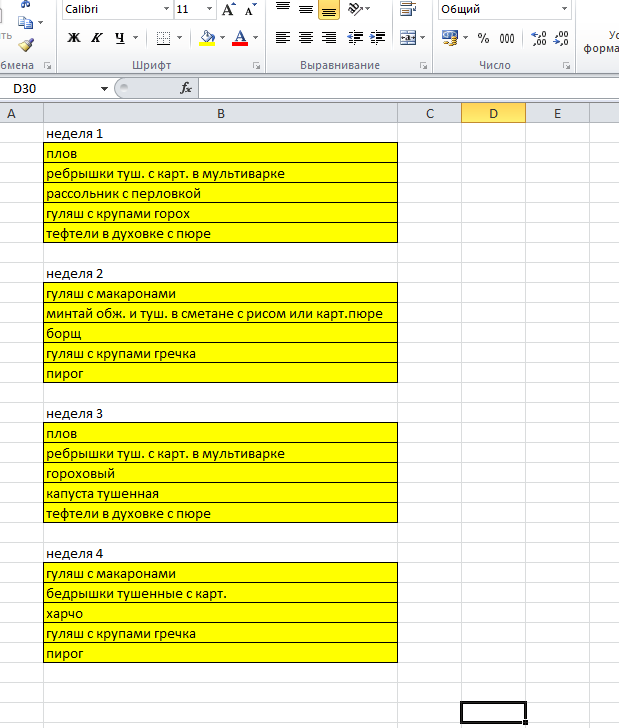This screenshot has height=728, width=619.
Task: Click the Insert Function fx icon
Action: coord(186,88)
